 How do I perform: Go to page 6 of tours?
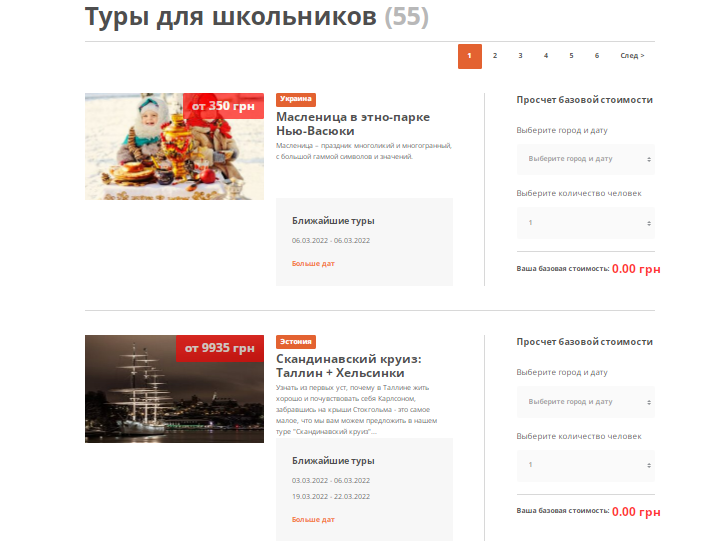(x=597, y=56)
